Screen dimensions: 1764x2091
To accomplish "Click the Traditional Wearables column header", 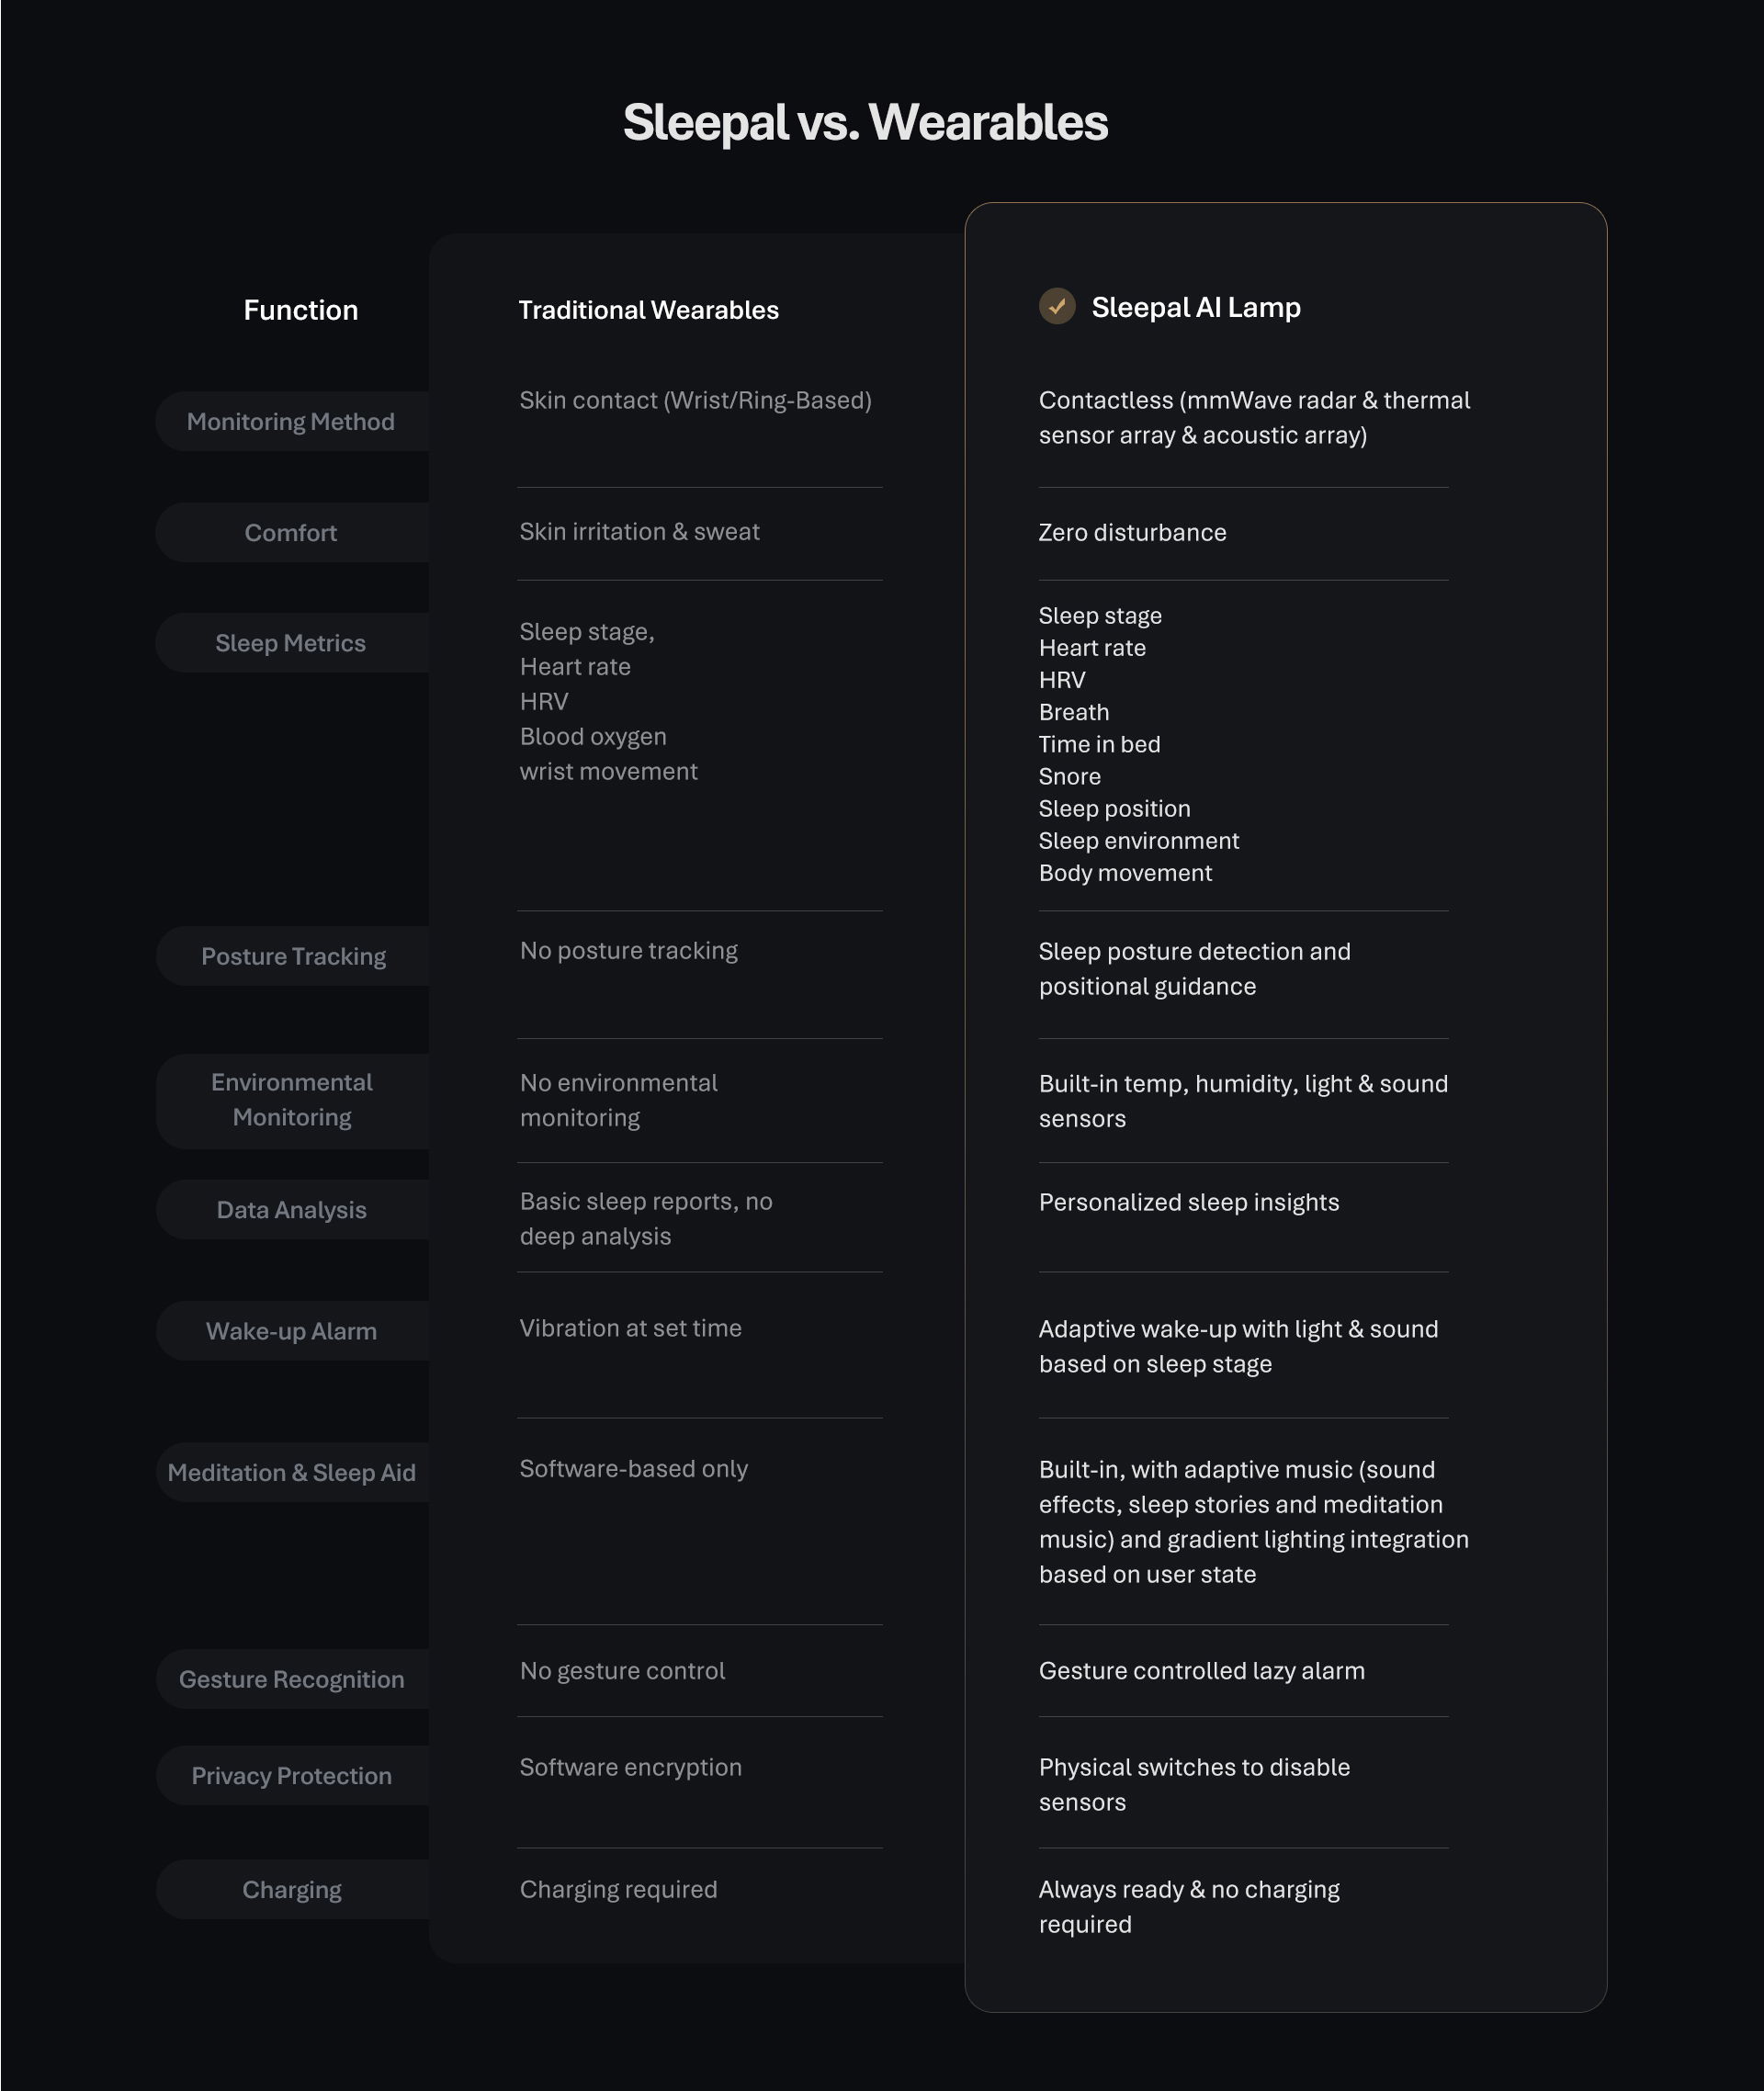I will (x=648, y=310).
